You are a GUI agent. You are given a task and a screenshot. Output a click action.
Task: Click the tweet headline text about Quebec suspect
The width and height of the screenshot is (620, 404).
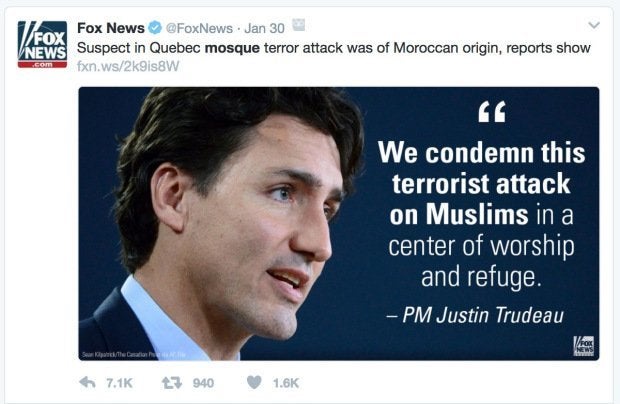click(x=334, y=48)
